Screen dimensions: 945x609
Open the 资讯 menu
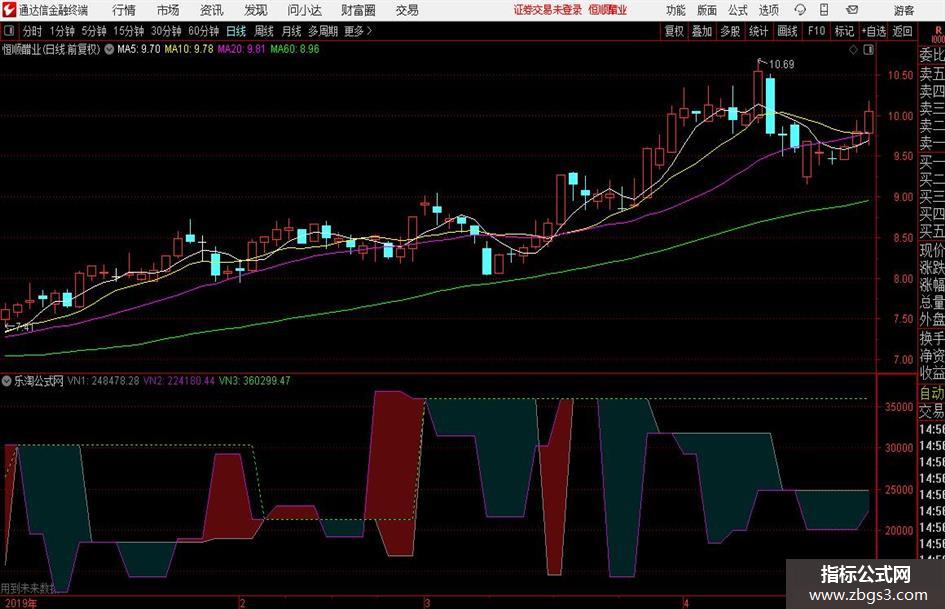click(211, 10)
